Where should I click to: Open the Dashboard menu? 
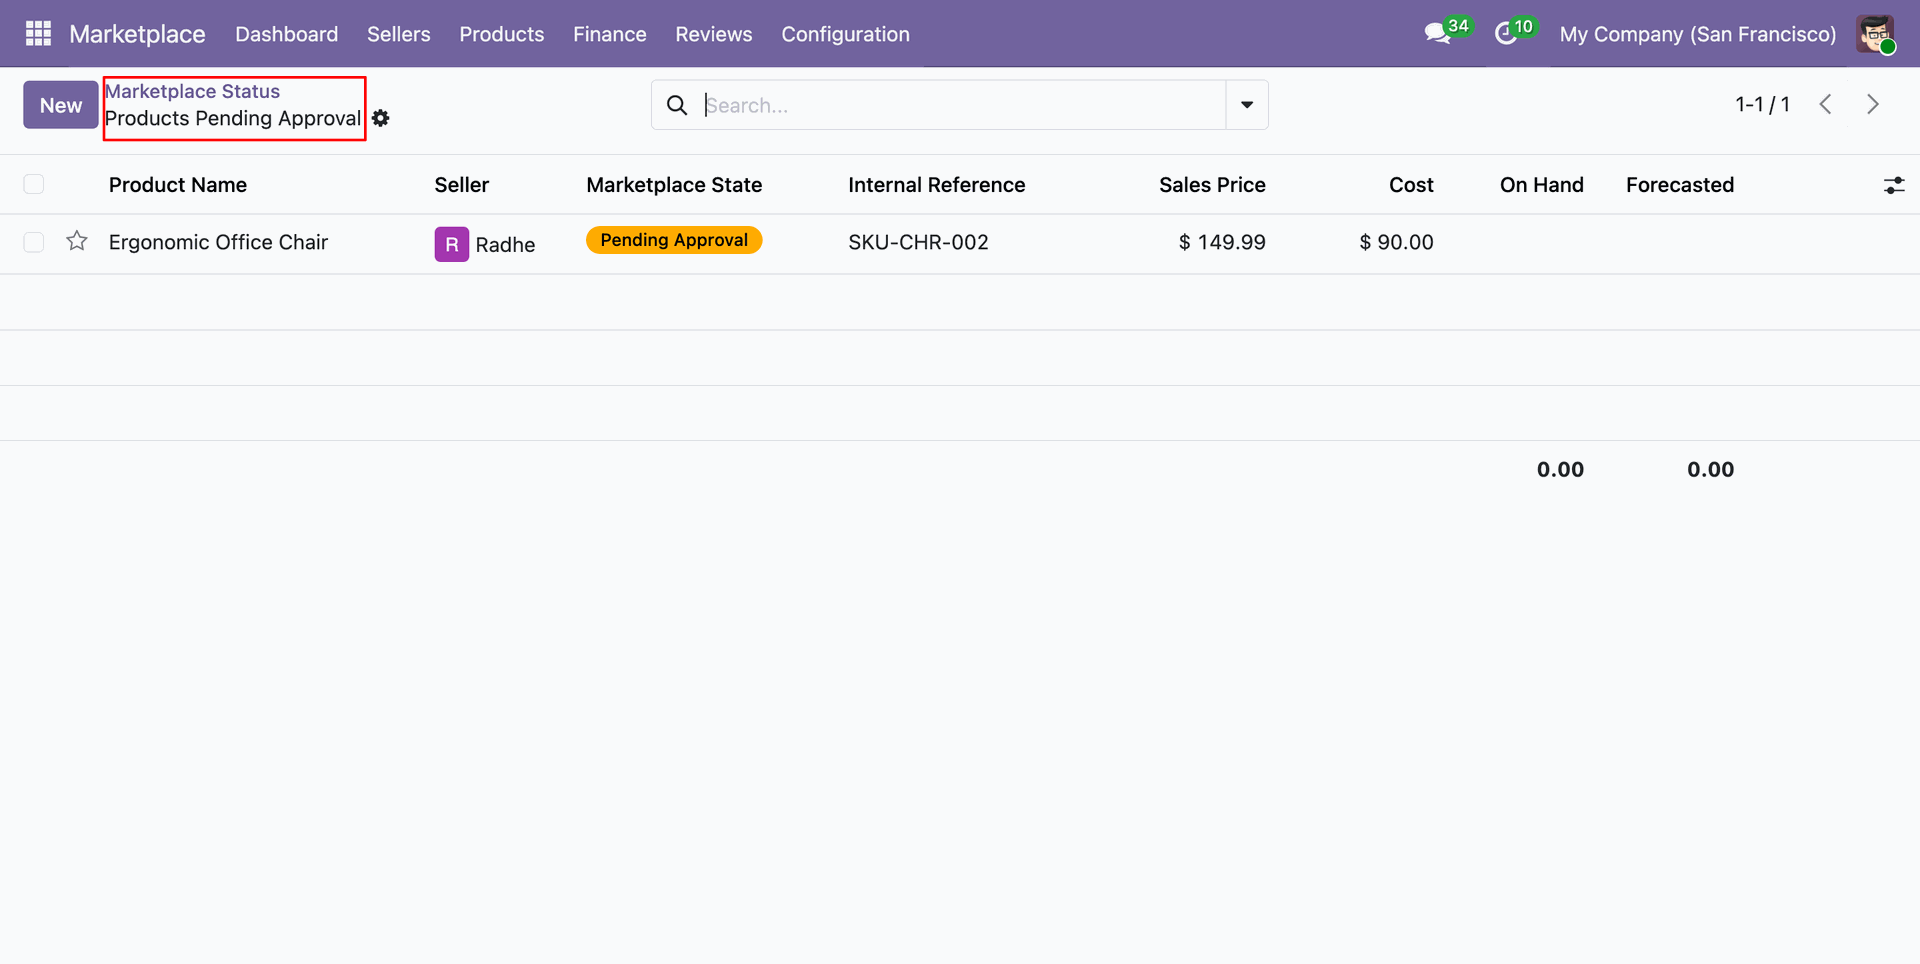[287, 34]
